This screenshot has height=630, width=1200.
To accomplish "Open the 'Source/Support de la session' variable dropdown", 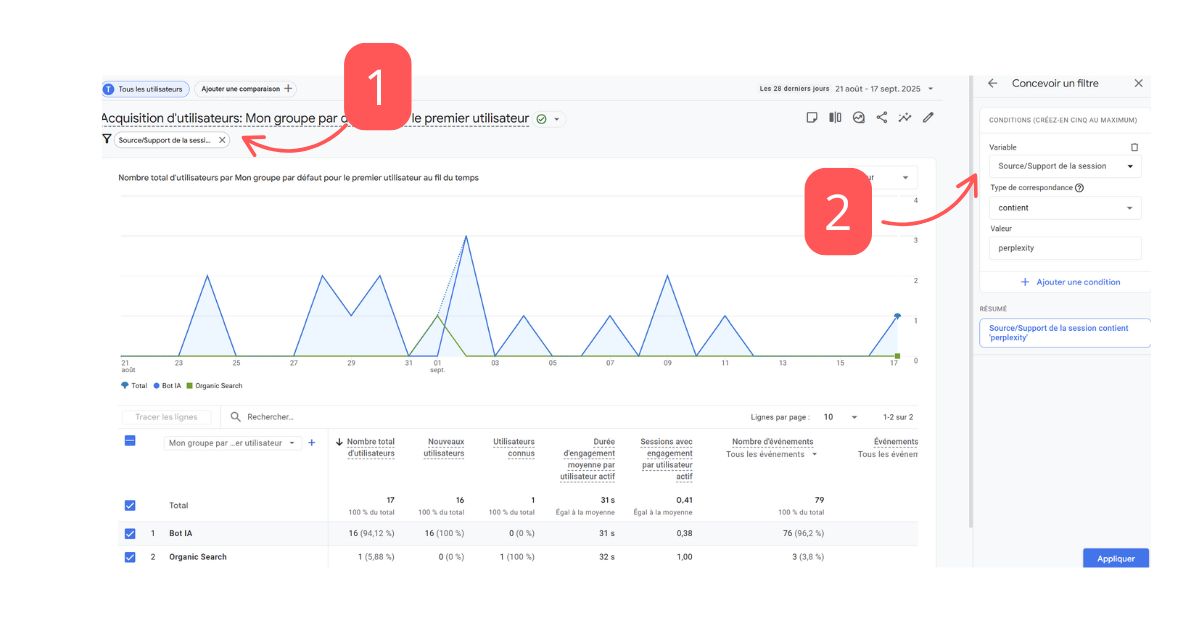I will pyautogui.click(x=1065, y=166).
